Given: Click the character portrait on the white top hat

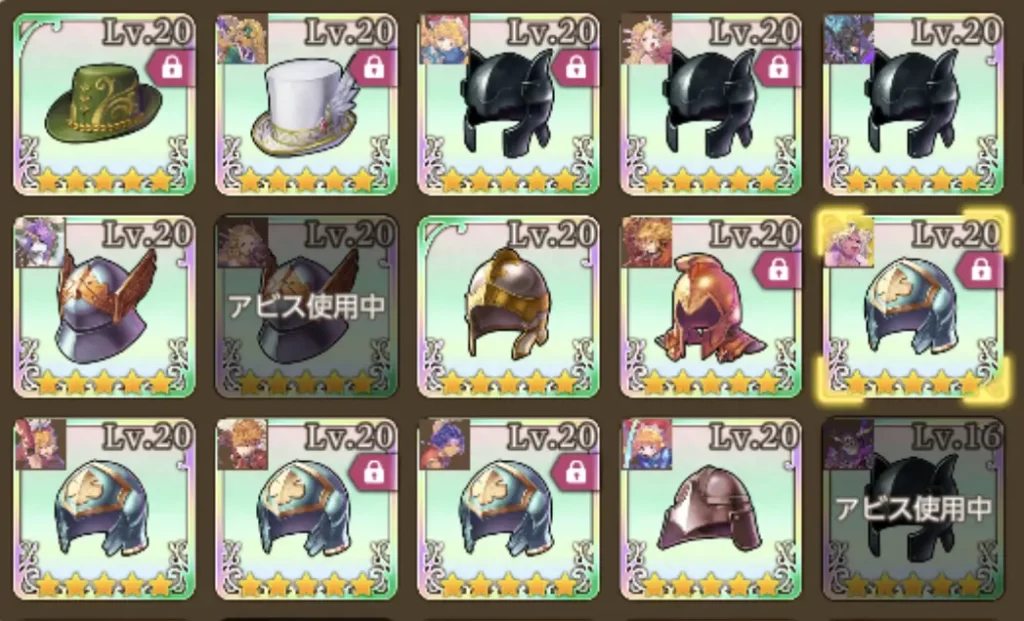Looking at the screenshot, I should click(x=242, y=39).
